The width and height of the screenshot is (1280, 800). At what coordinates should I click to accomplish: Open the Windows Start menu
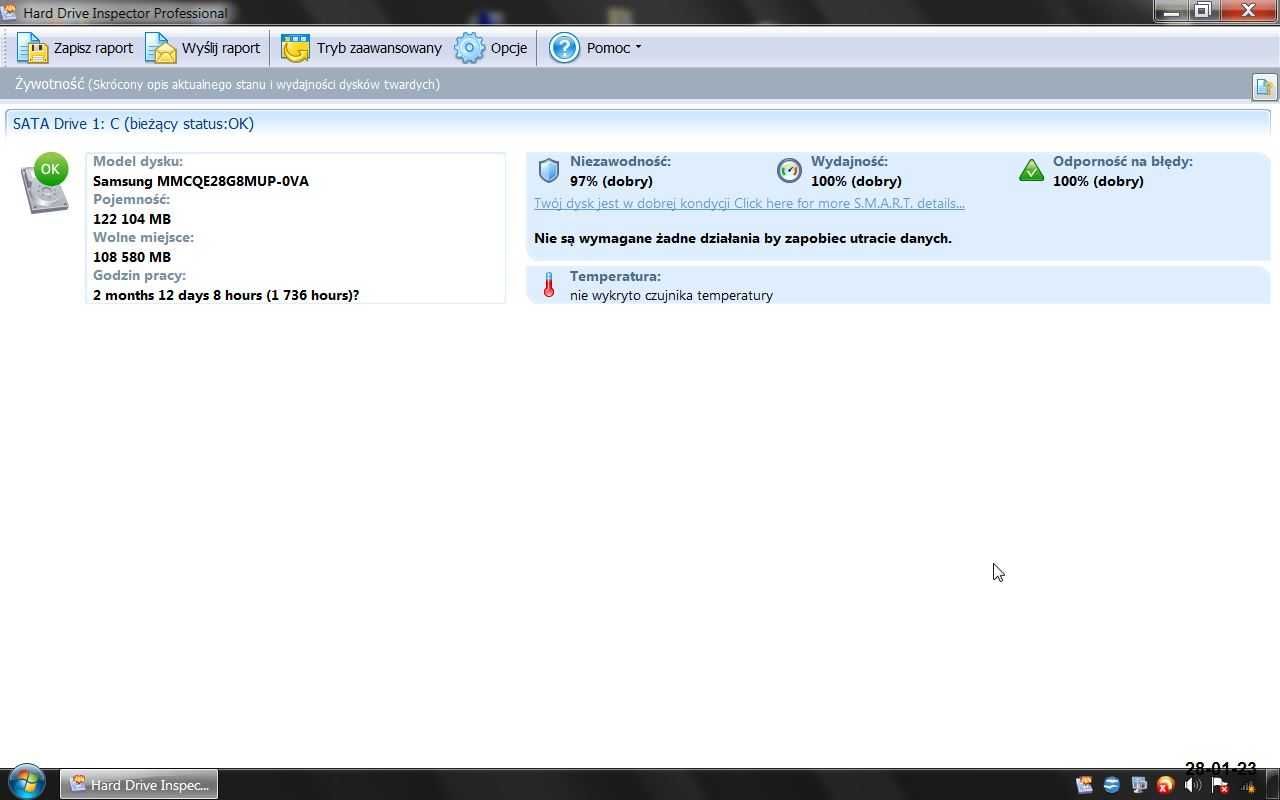pos(26,783)
